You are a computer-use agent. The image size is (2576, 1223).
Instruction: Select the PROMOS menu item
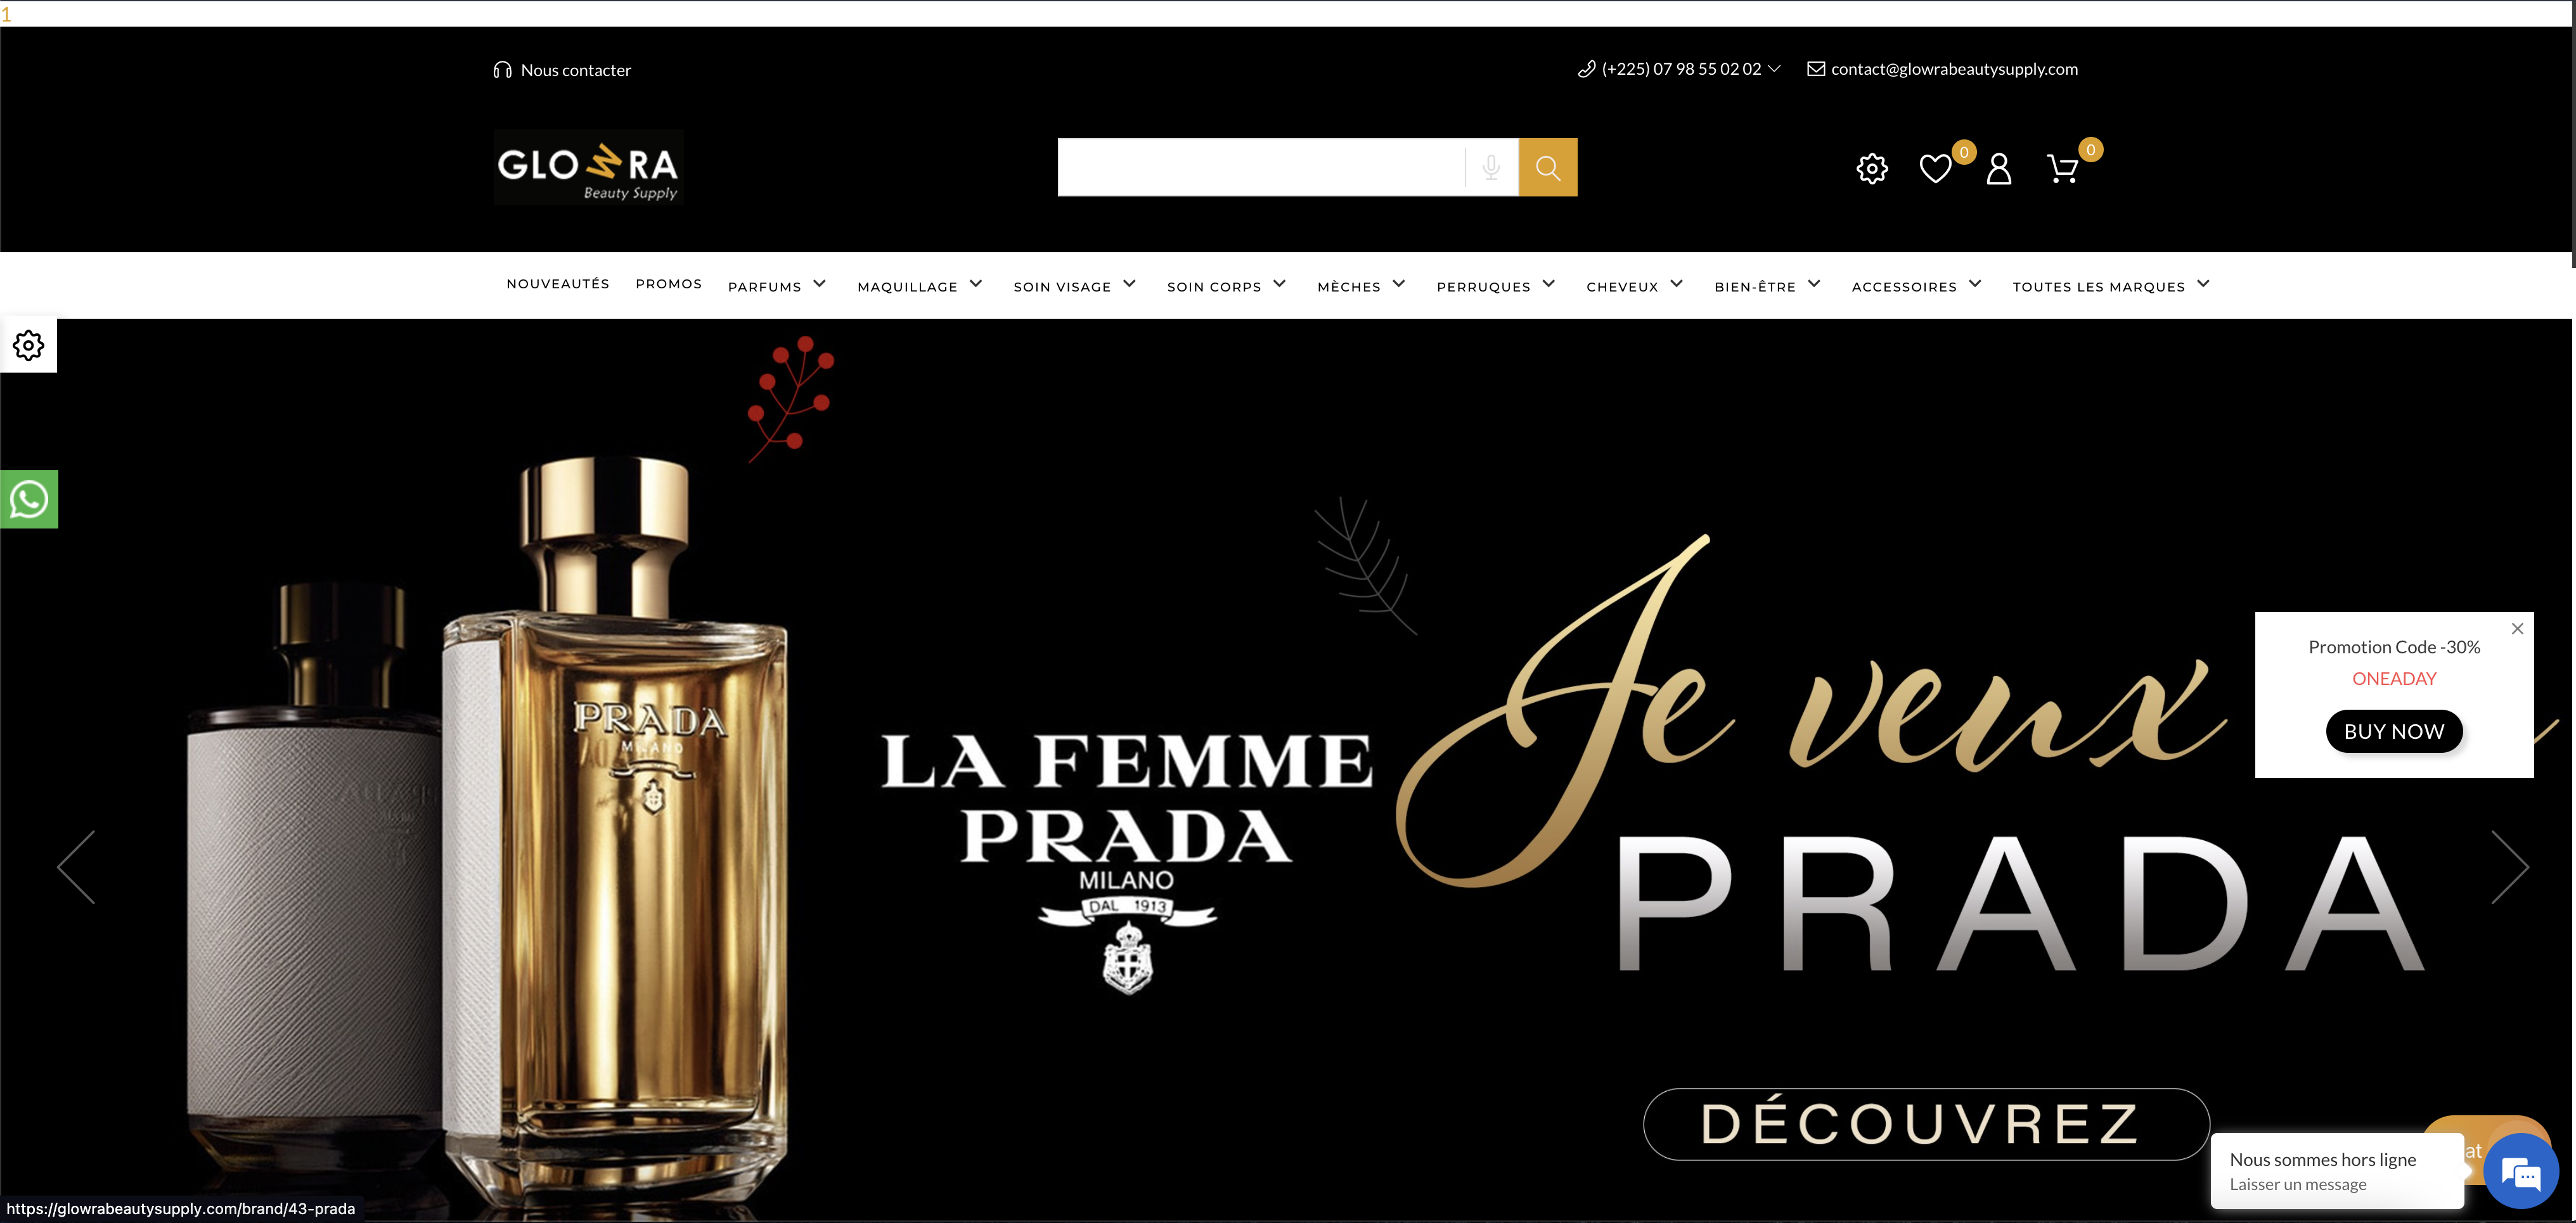point(669,284)
